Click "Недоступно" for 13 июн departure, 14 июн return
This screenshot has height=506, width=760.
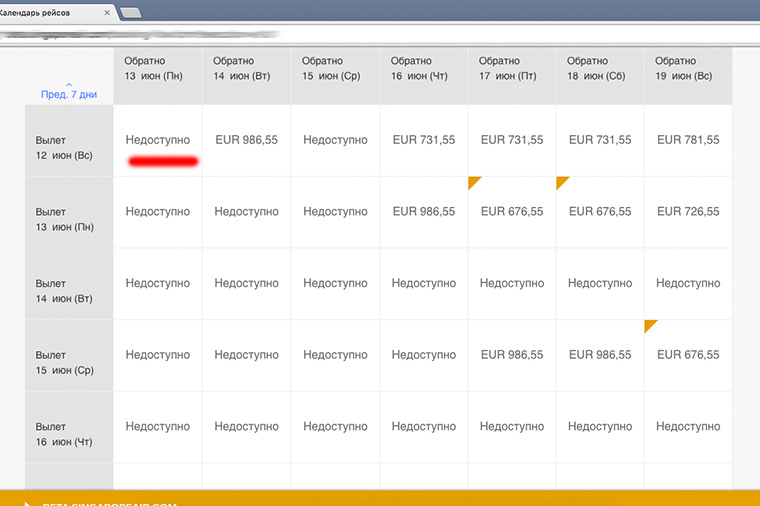click(x=246, y=212)
